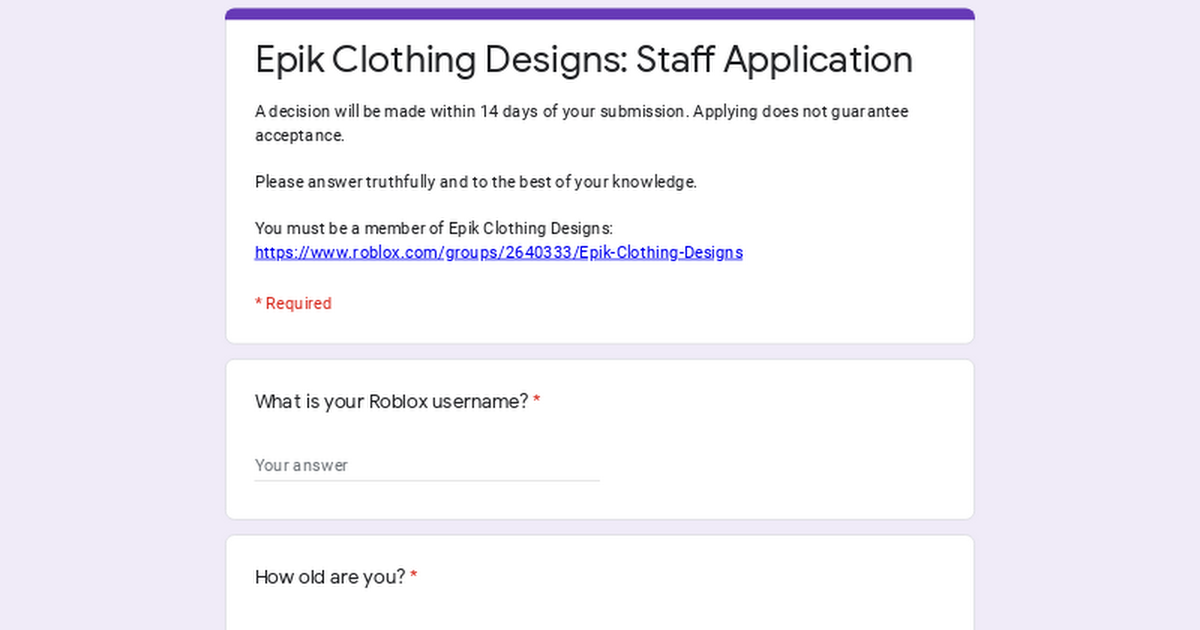Select the "How old are you?" question label
The width and height of the screenshot is (1200, 630).
coord(330,577)
